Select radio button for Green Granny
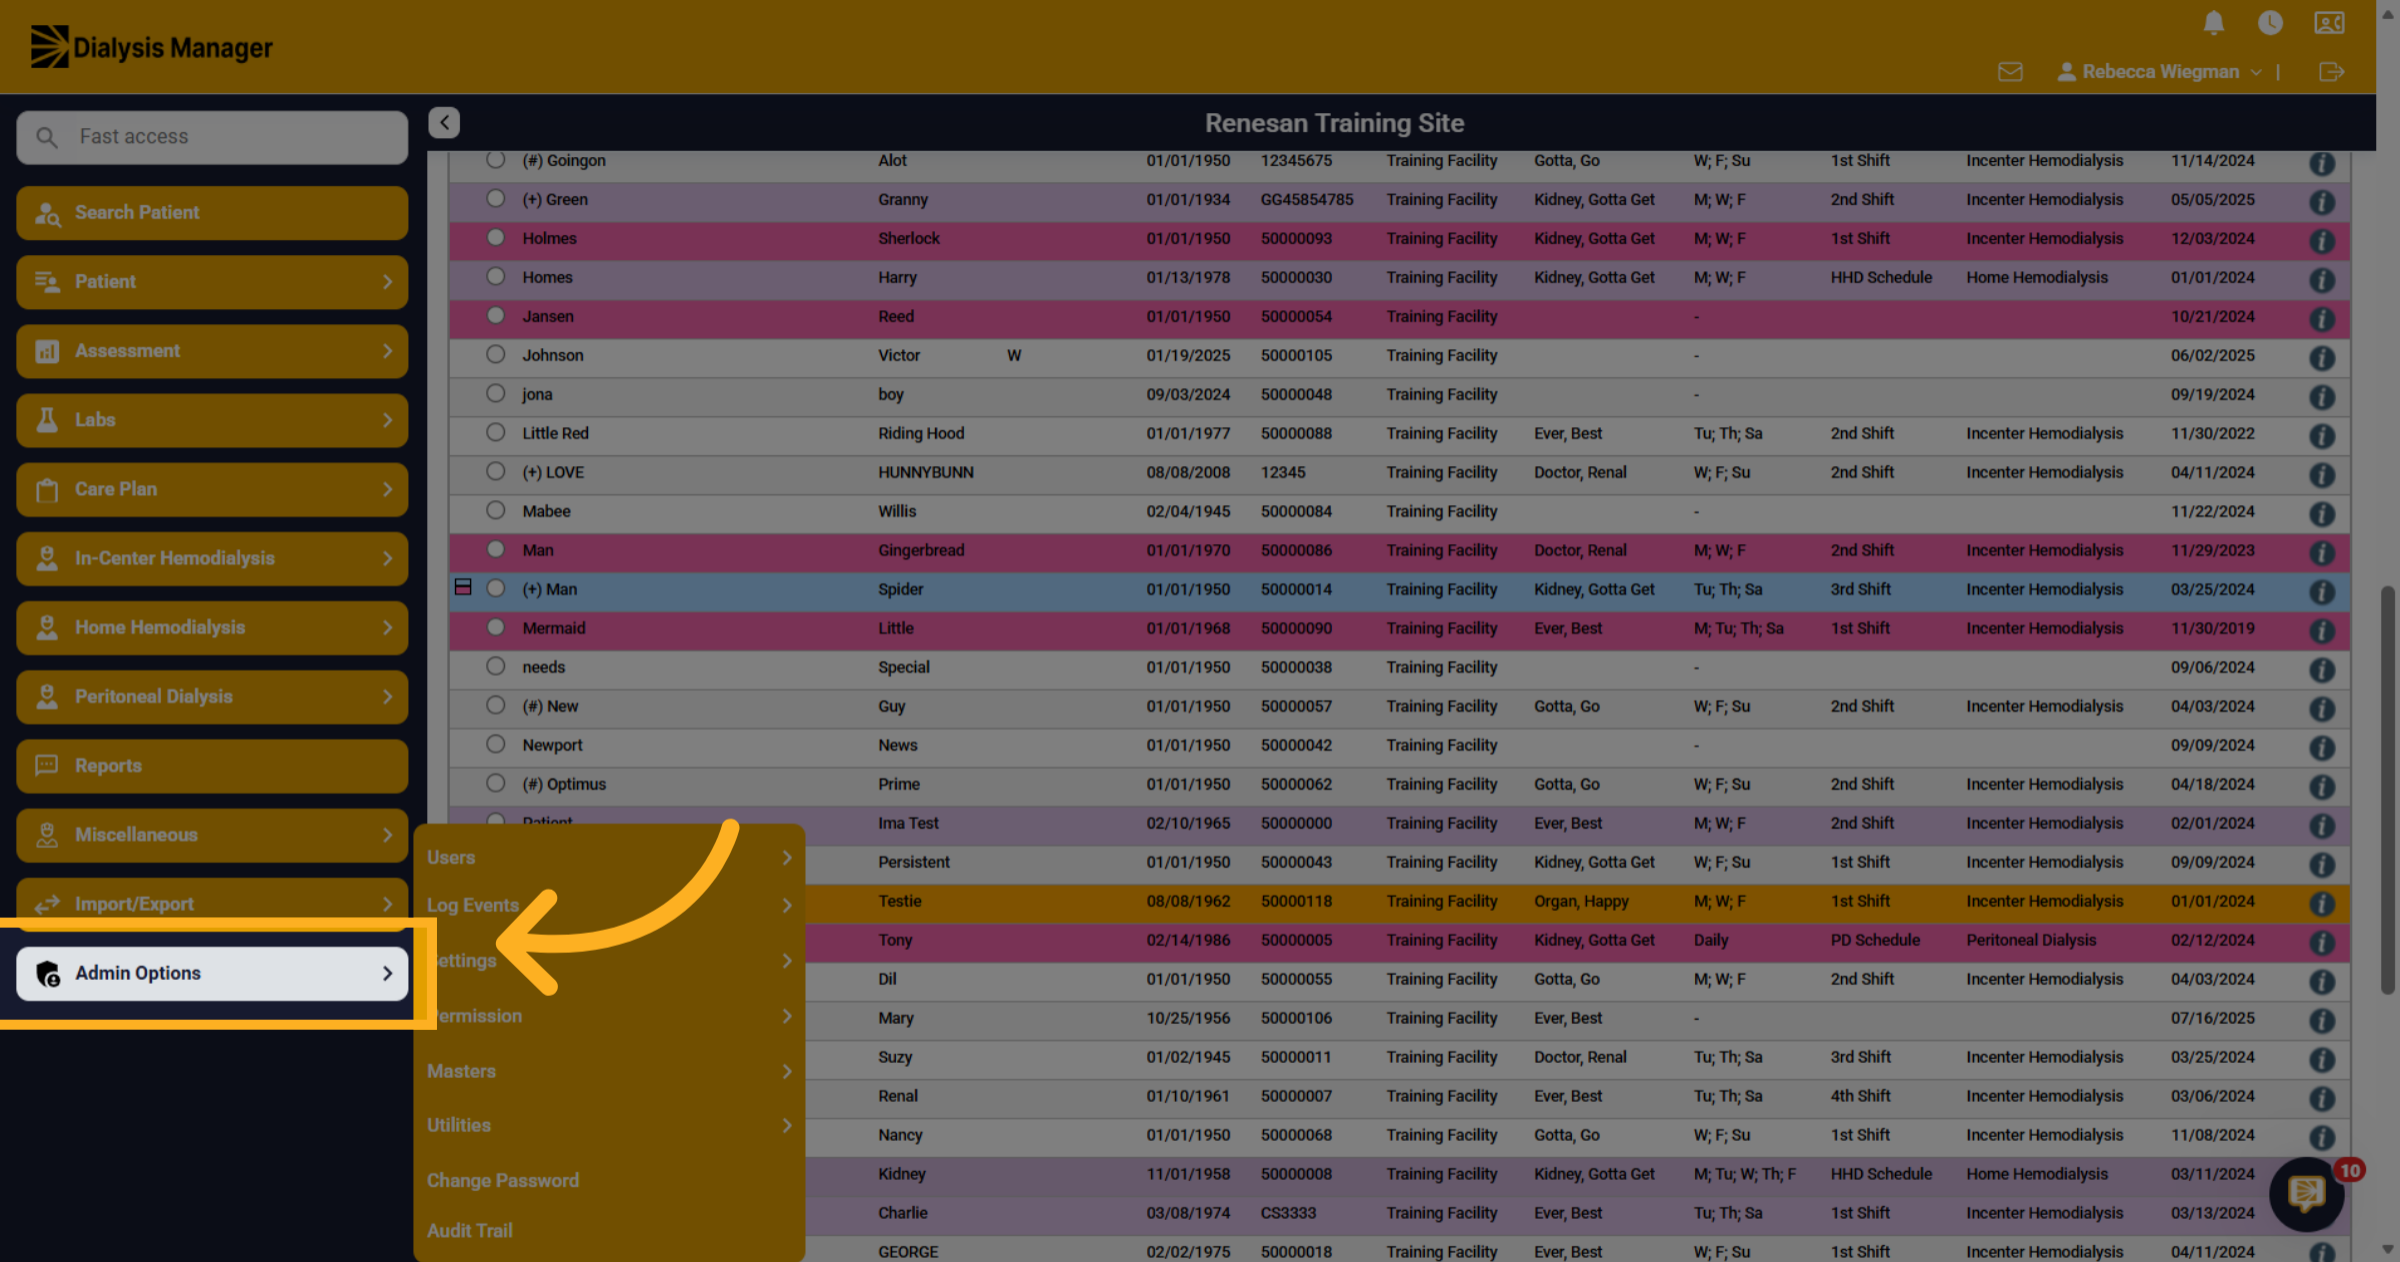Viewport: 2400px width, 1262px height. pos(495,198)
